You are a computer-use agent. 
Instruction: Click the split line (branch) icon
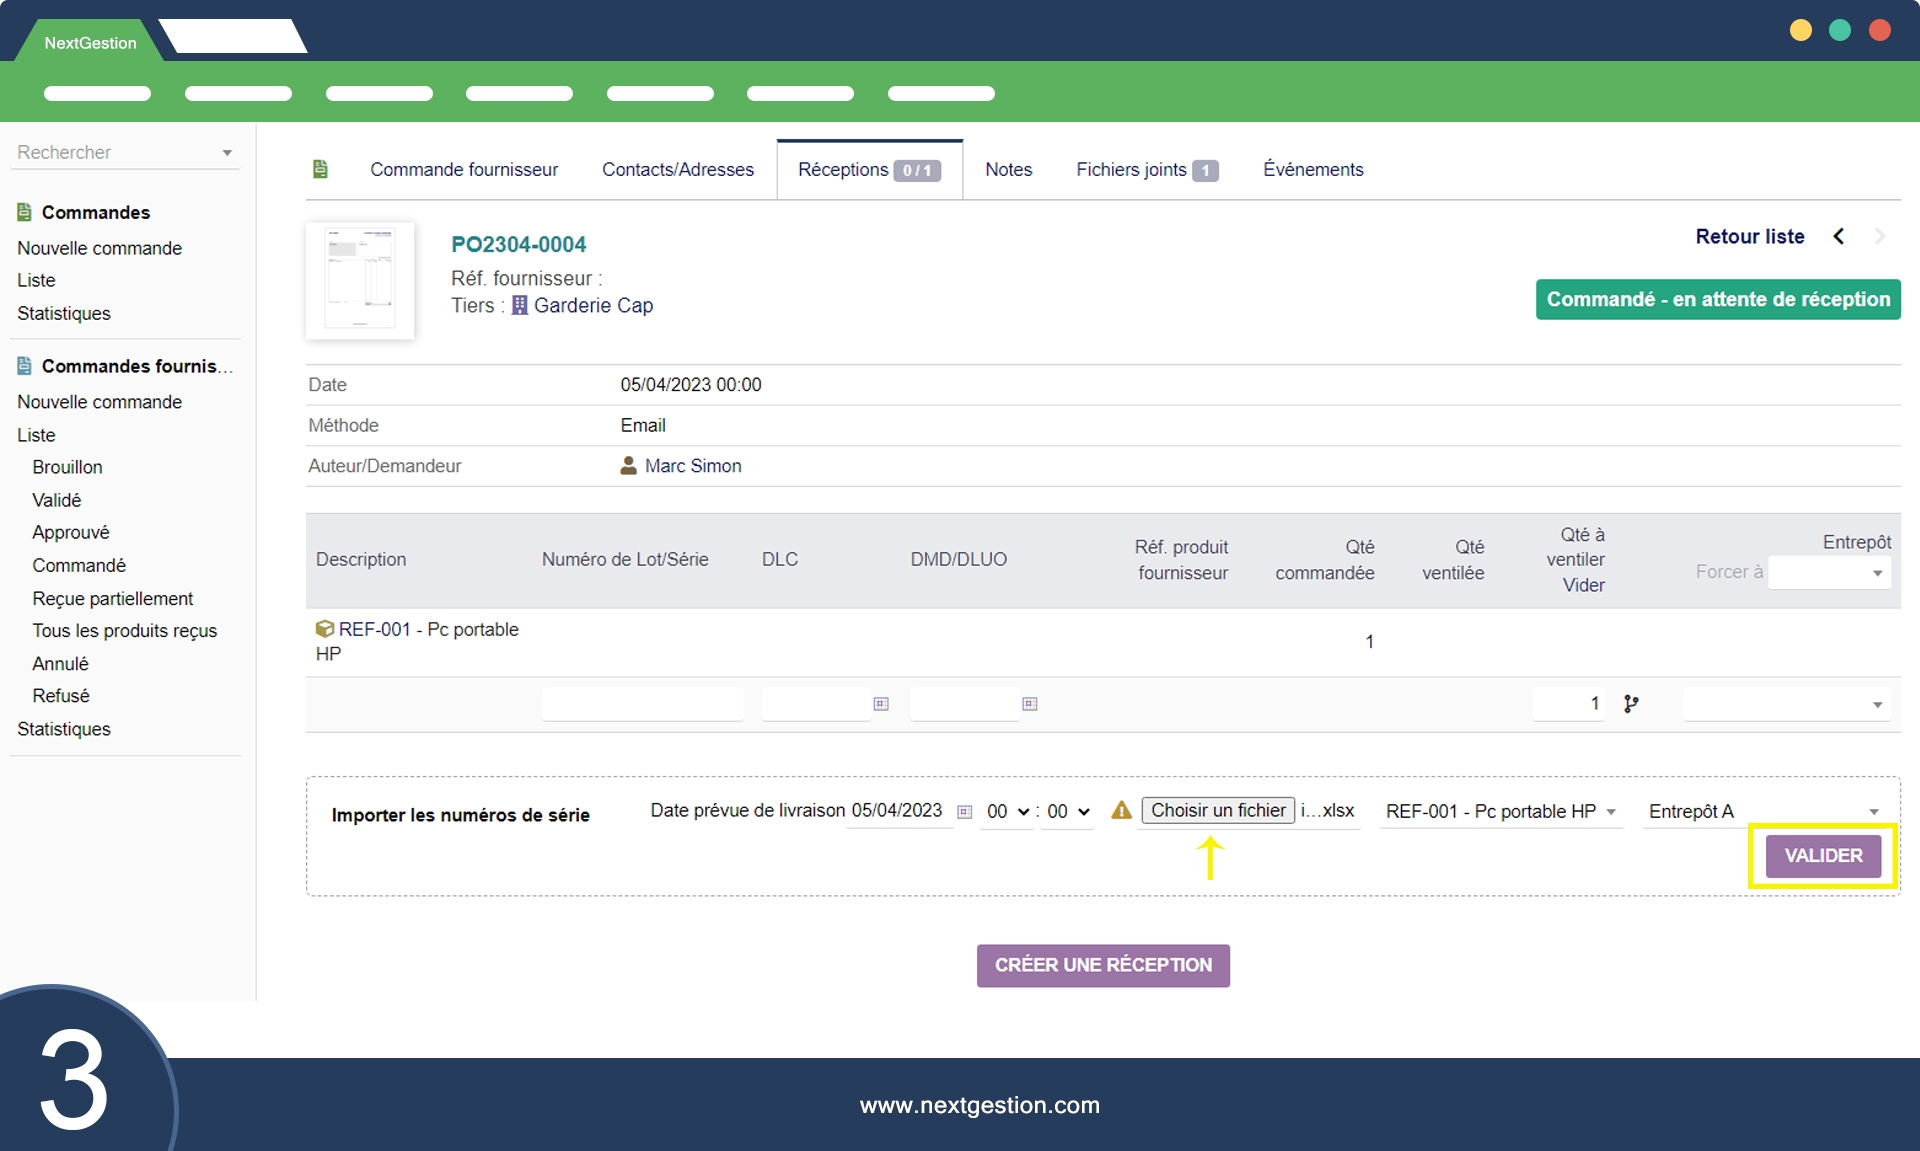click(1631, 704)
